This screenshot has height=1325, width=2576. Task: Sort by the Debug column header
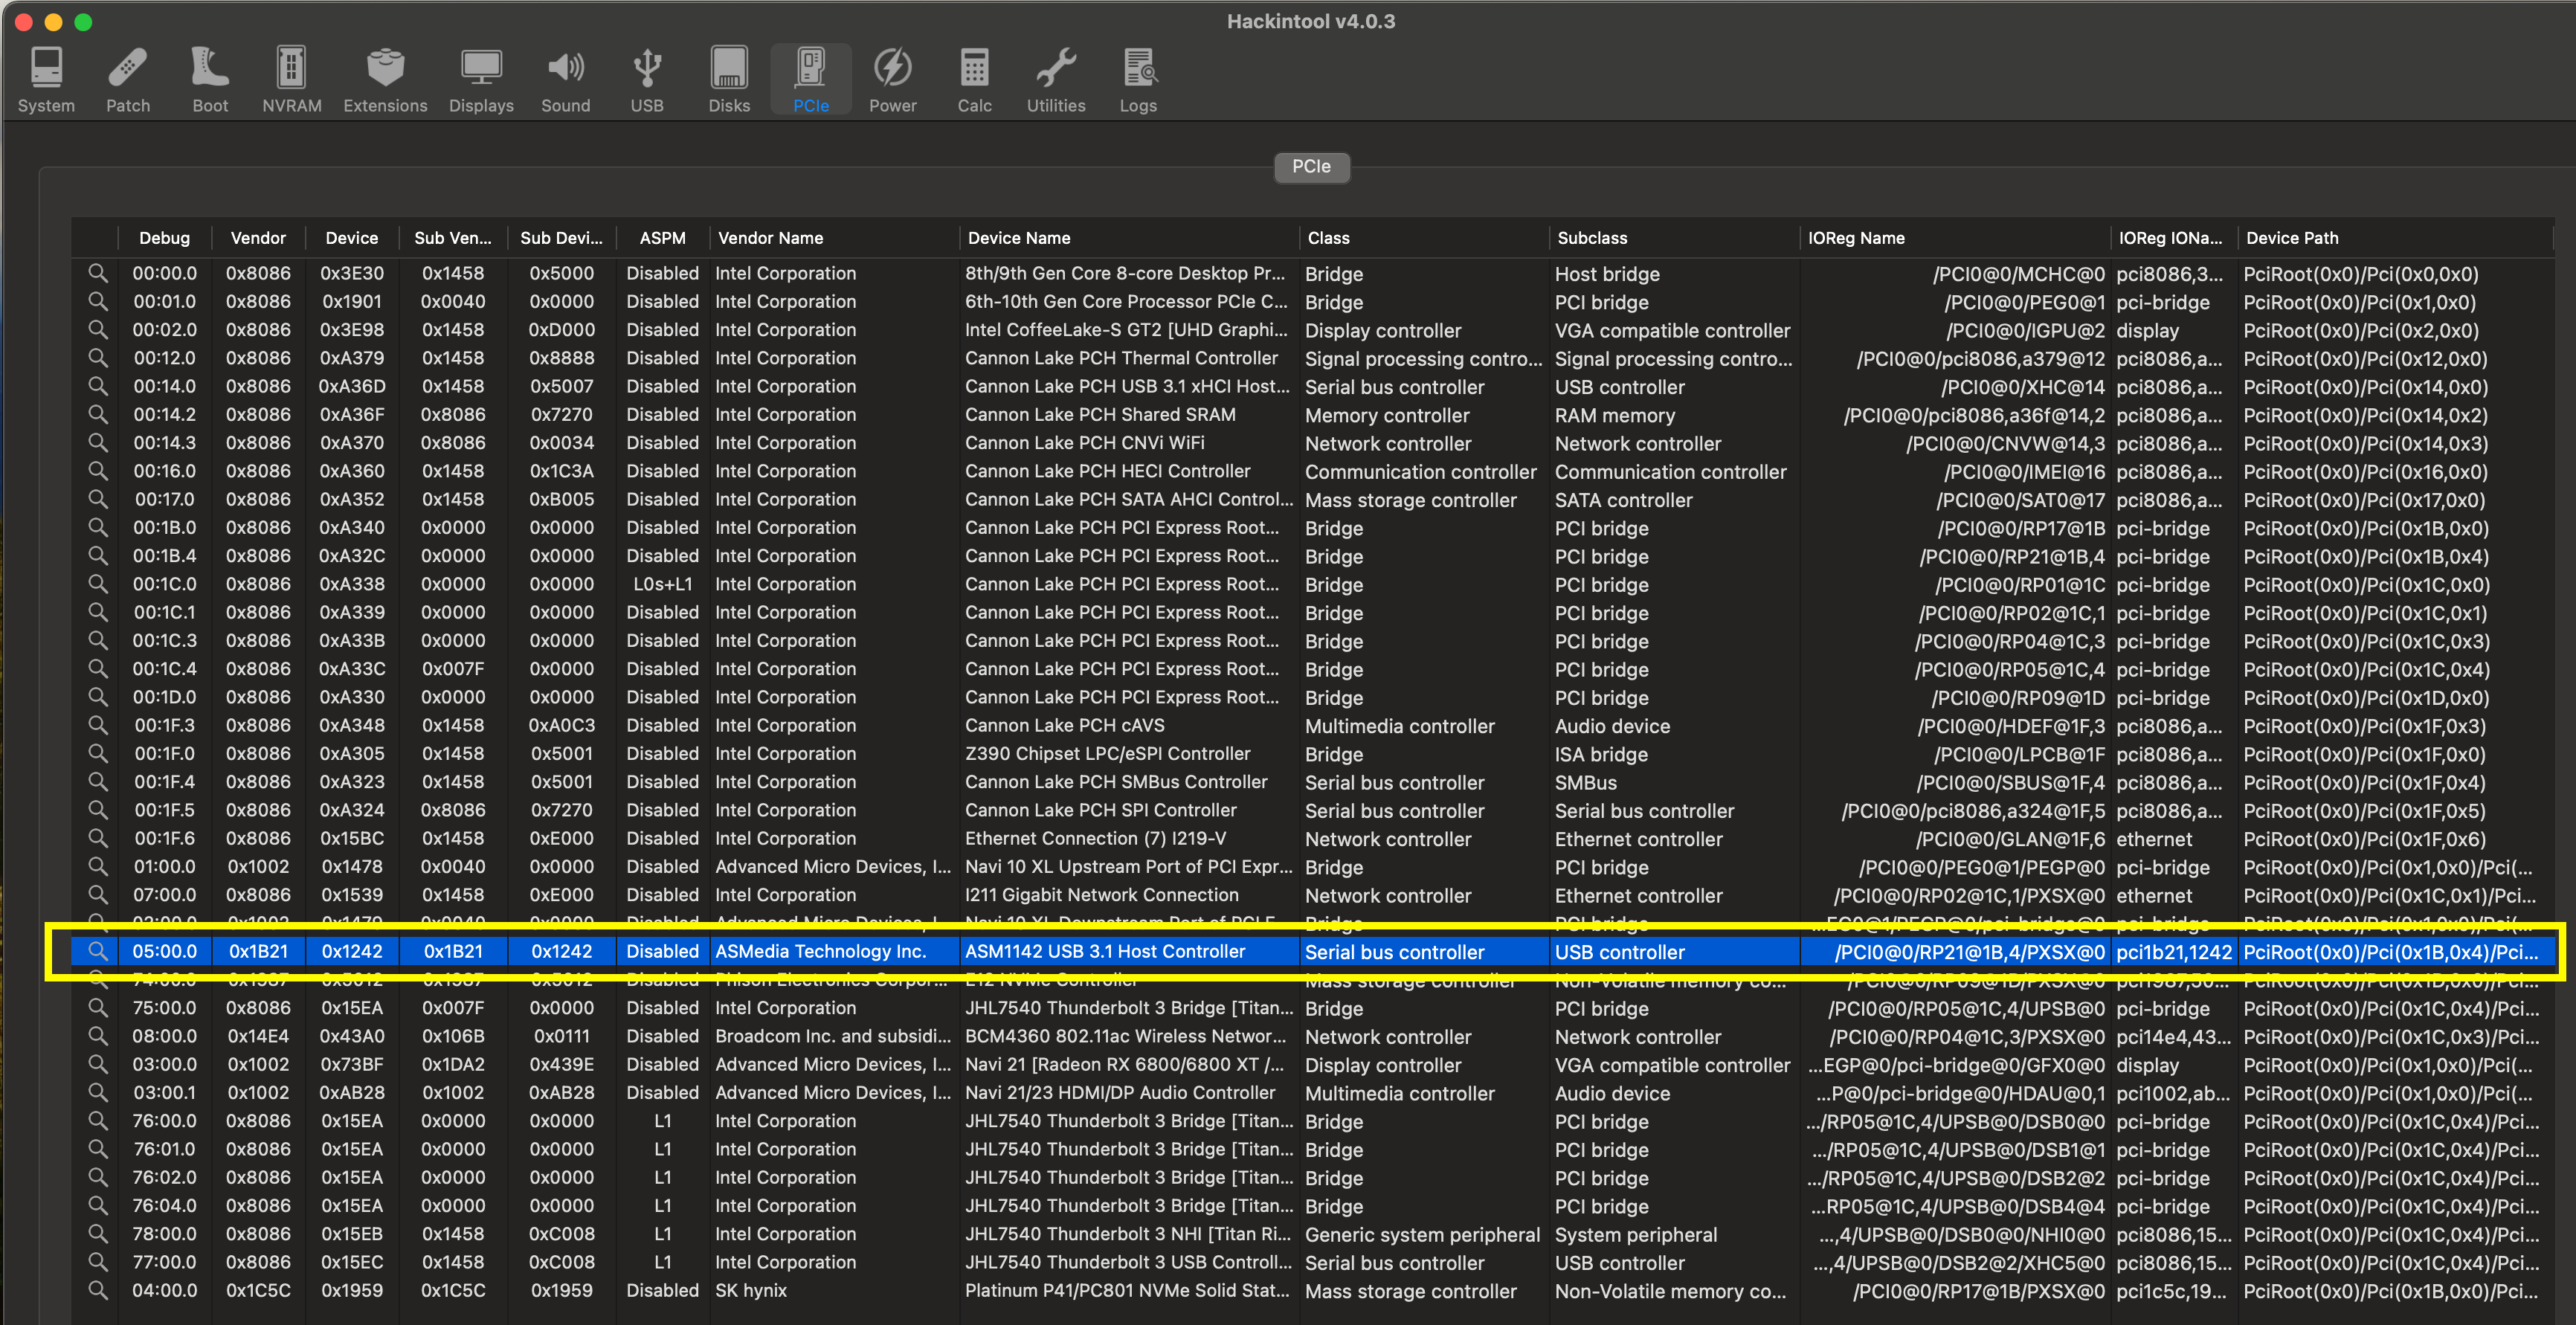coord(165,238)
